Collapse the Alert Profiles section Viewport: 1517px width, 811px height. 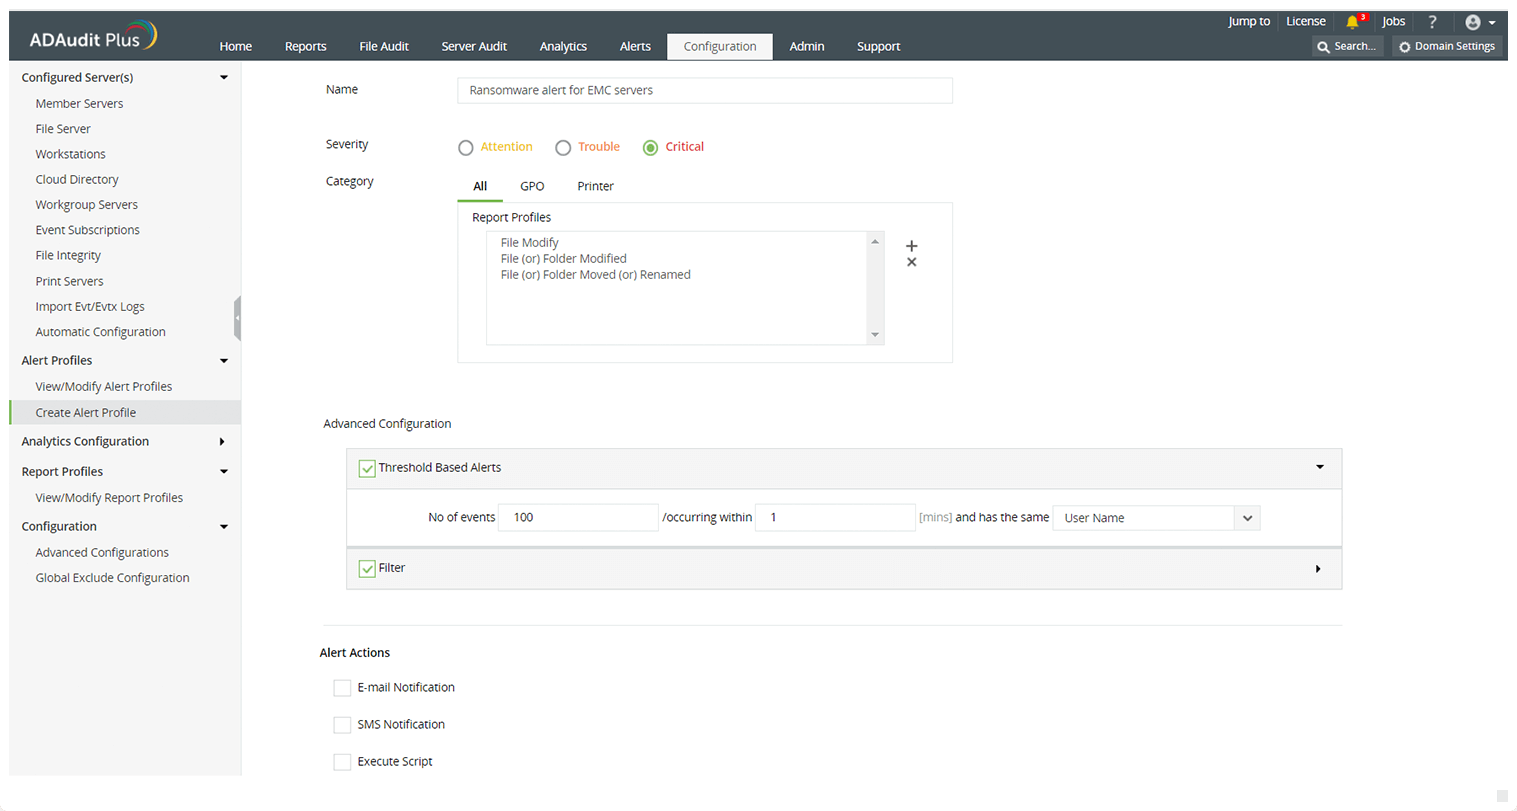pos(224,361)
